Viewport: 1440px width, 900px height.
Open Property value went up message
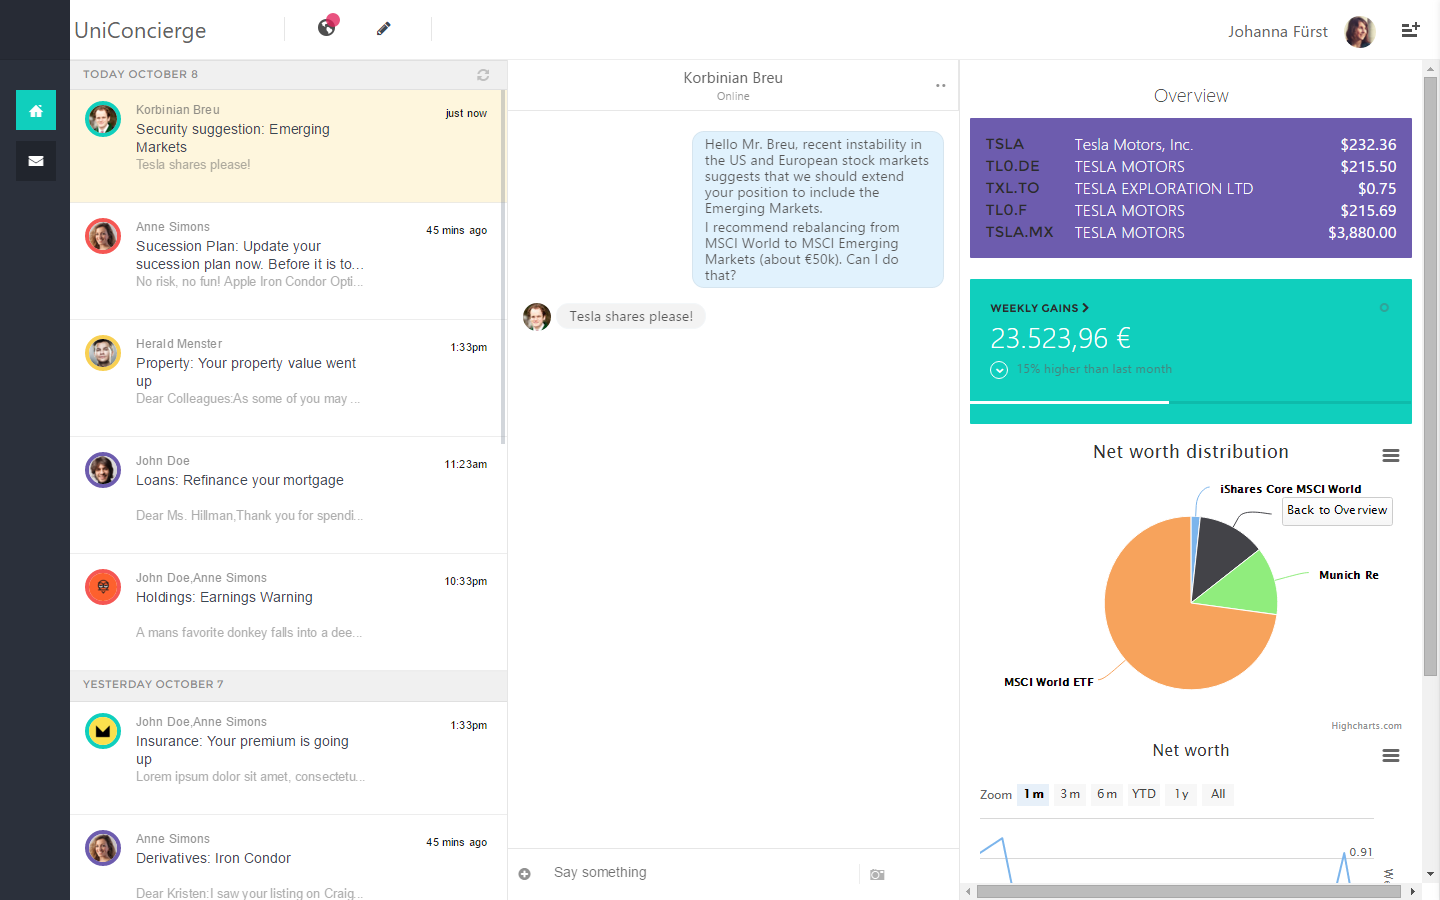(287, 378)
